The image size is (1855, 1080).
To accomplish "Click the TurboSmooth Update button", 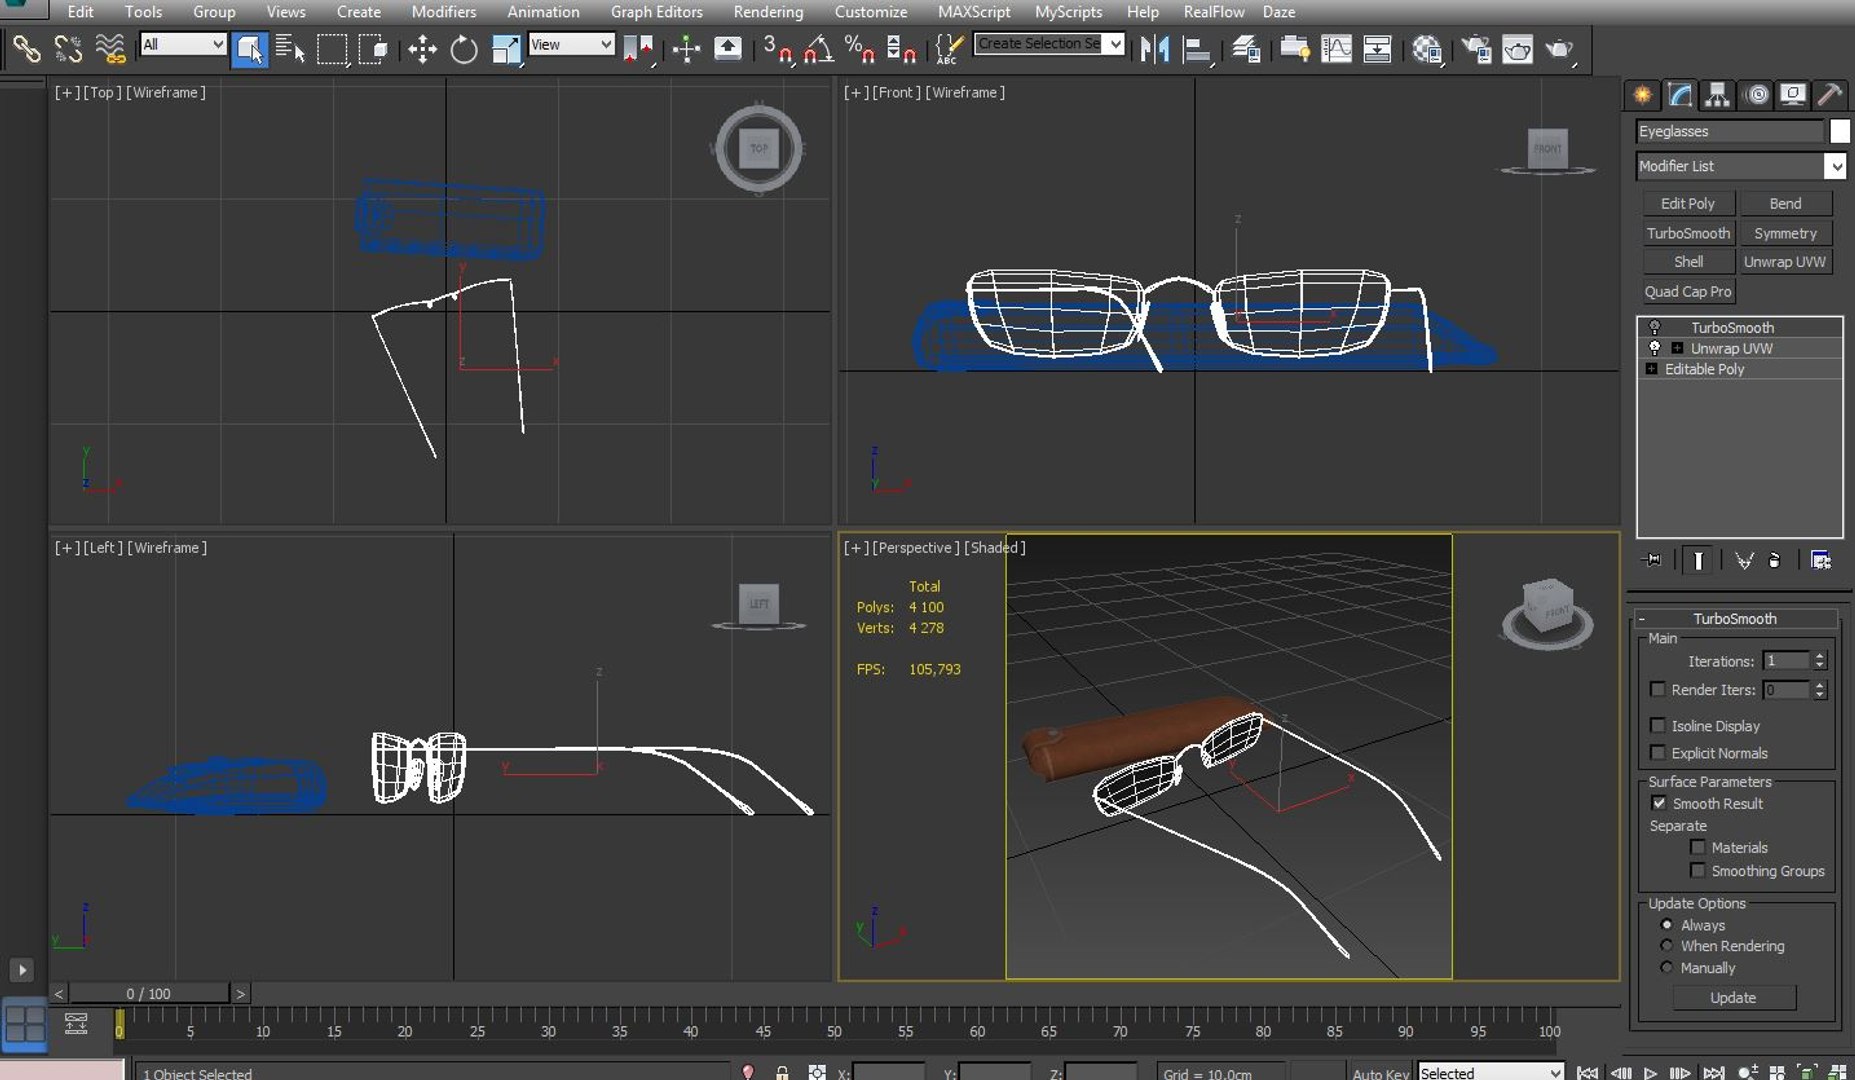I will pos(1733,997).
